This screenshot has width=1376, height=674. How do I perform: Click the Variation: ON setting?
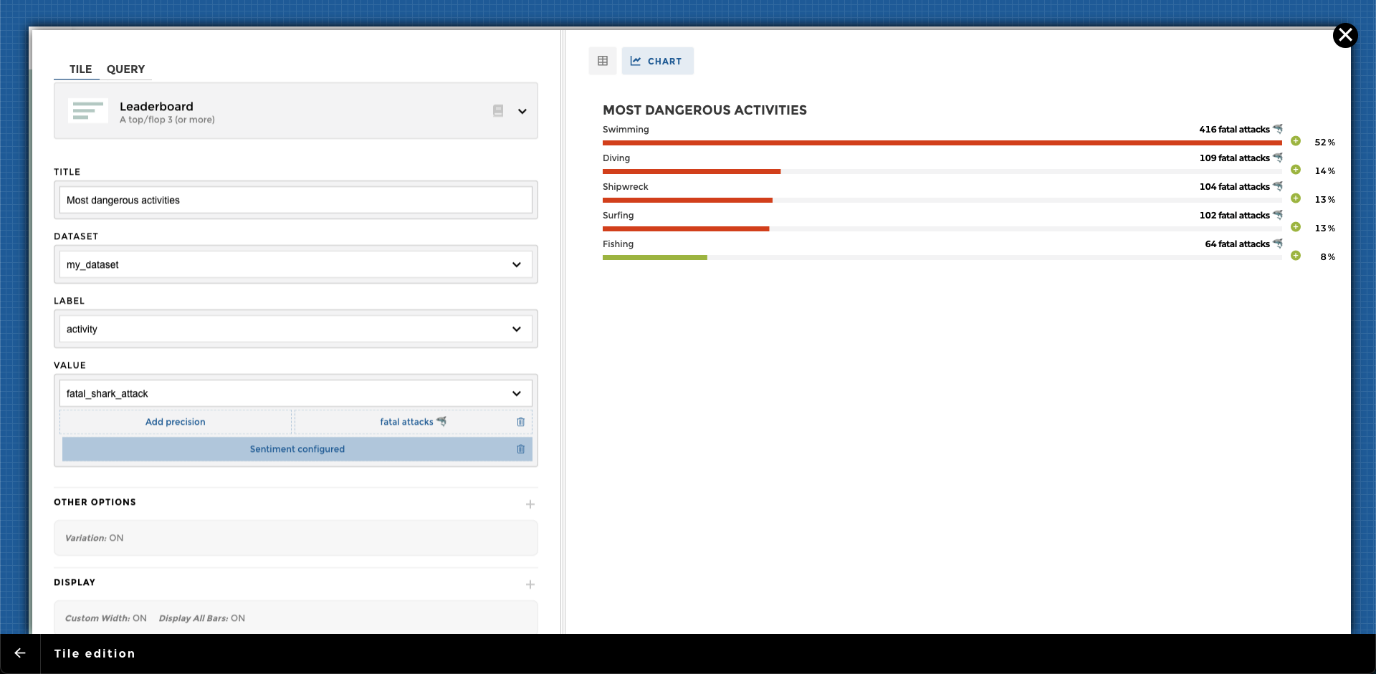(x=94, y=538)
